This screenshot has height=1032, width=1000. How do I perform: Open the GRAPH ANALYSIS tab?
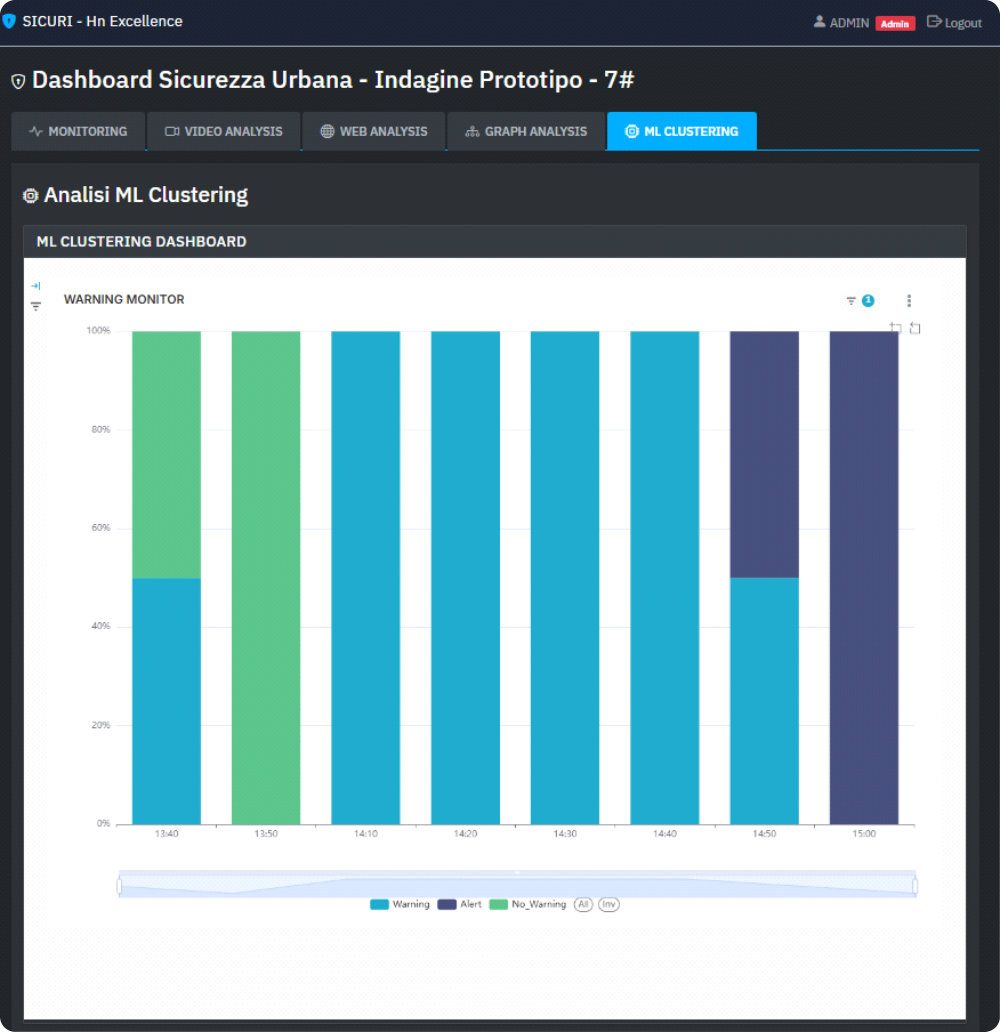pos(526,131)
